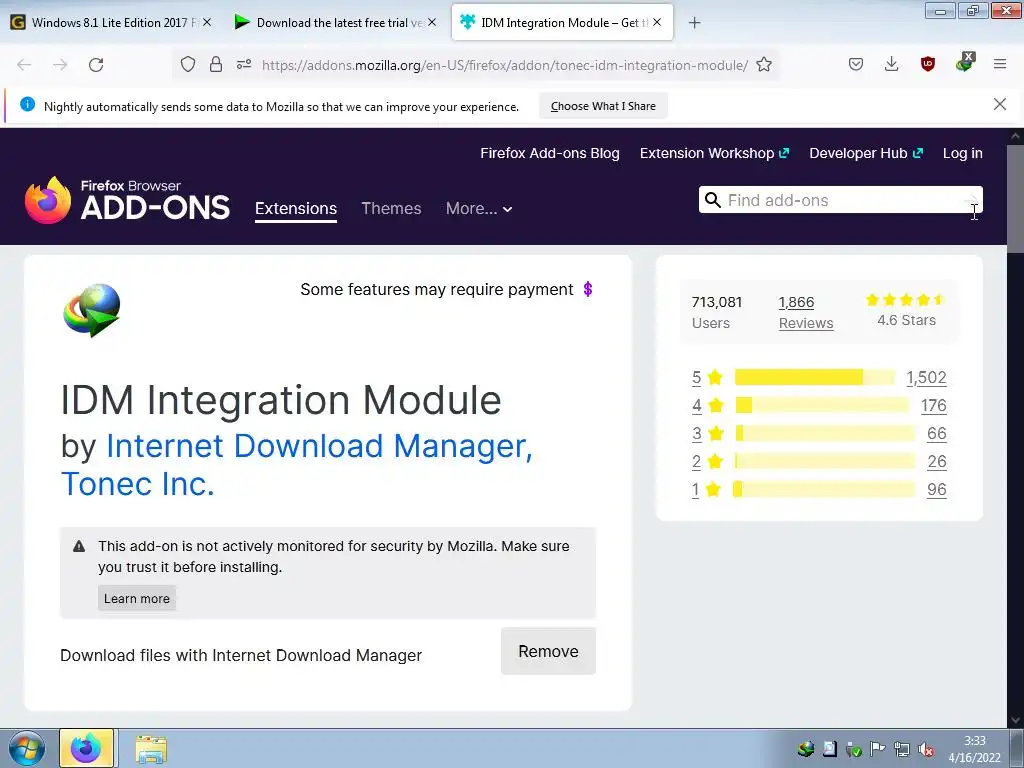Click the Learn more button
Screen dimensions: 1024x768
coord(136,598)
